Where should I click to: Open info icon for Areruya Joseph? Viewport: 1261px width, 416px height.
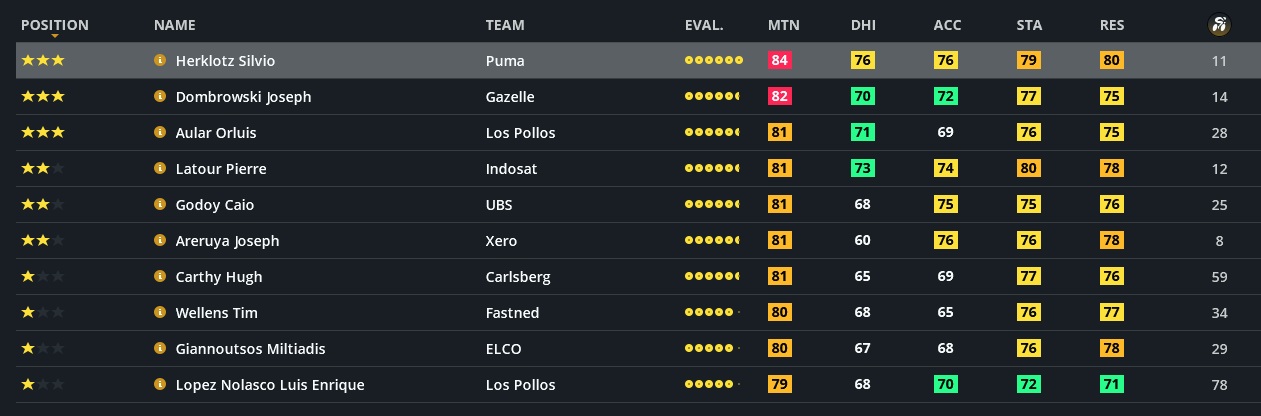click(159, 241)
